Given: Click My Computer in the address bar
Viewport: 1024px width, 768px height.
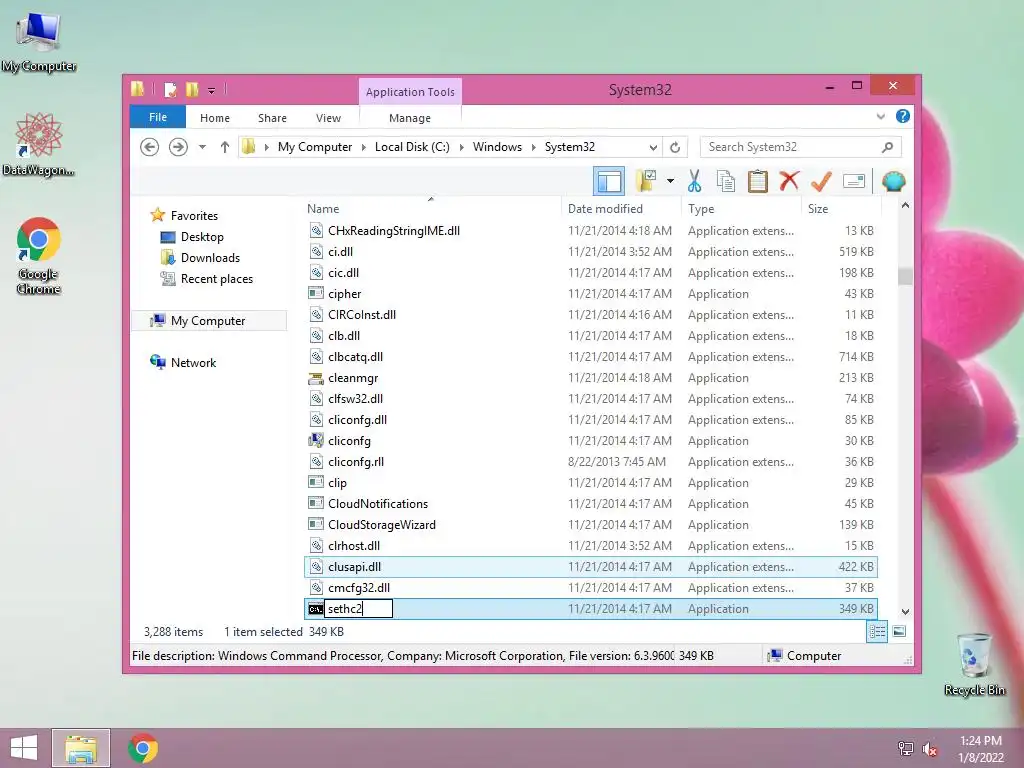Looking at the screenshot, I should [315, 147].
